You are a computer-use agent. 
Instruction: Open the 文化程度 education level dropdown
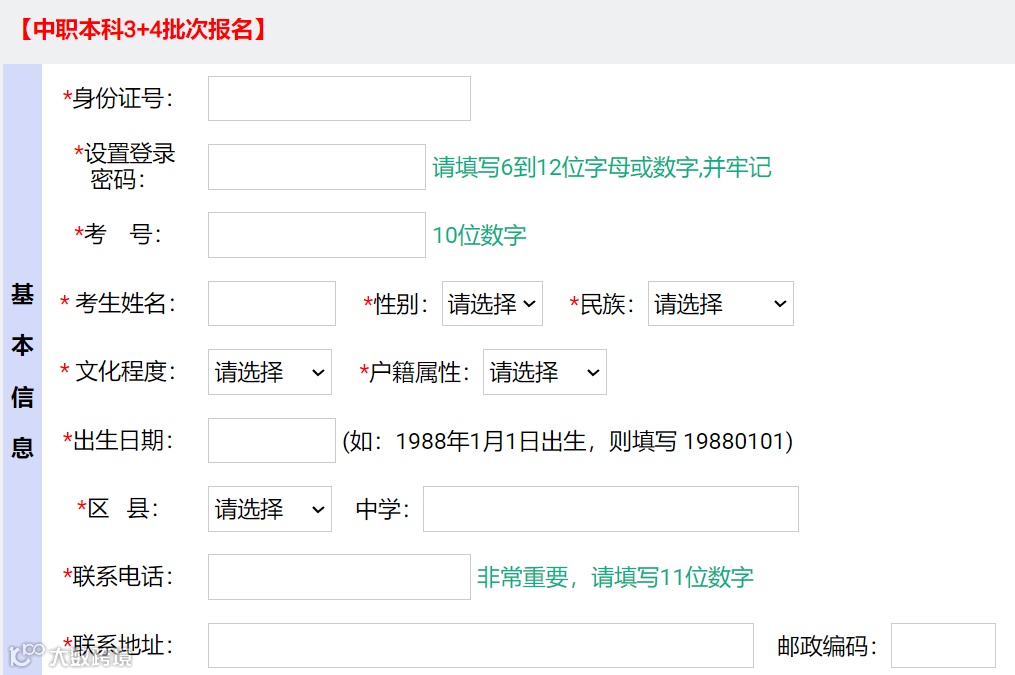point(269,371)
